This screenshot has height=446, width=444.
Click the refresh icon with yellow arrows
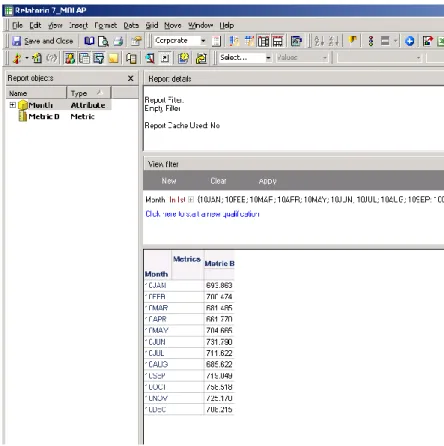click(x=201, y=58)
